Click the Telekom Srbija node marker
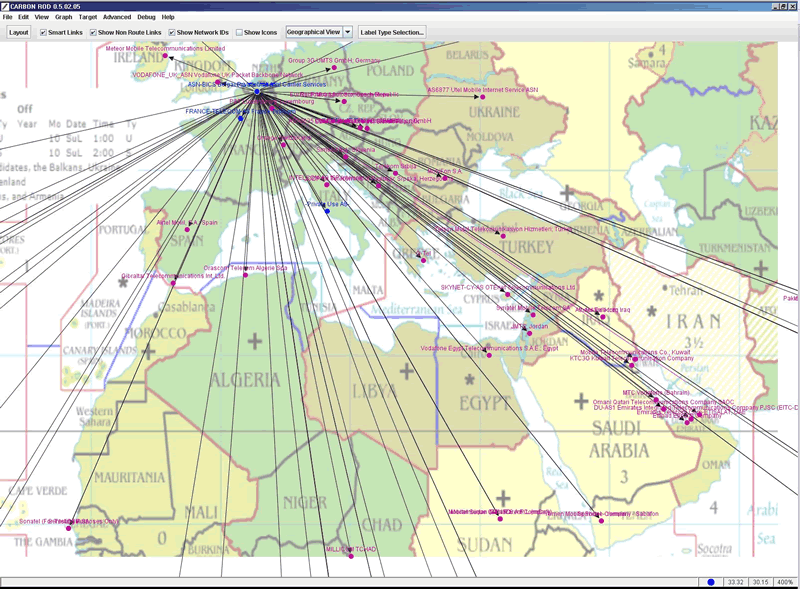 (395, 173)
